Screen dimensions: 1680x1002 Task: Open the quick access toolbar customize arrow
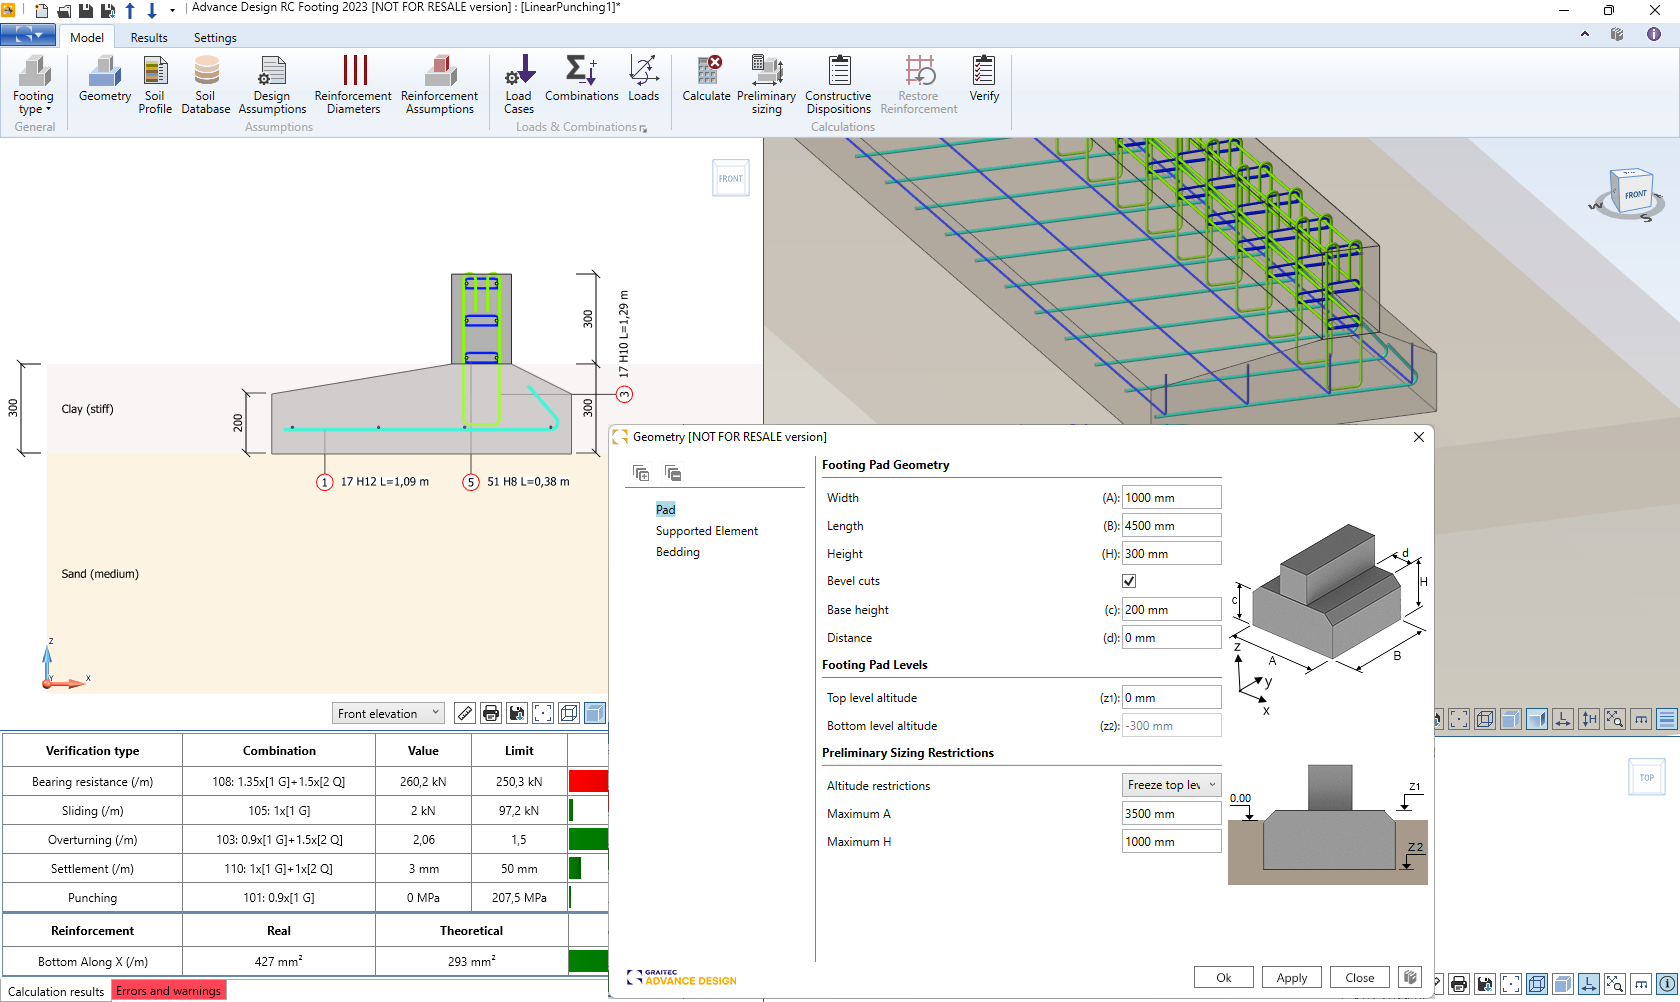172,11
